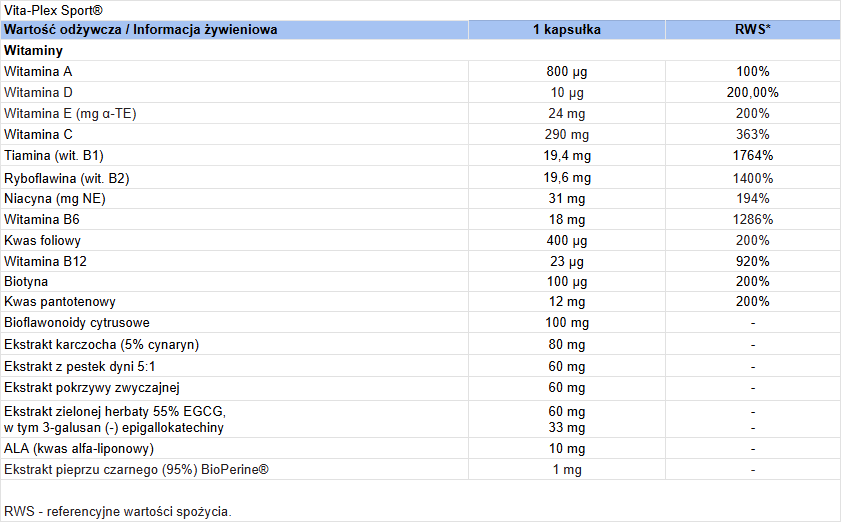Select the '100 mg' value
Screen dimensions: 841x522
tap(567, 322)
